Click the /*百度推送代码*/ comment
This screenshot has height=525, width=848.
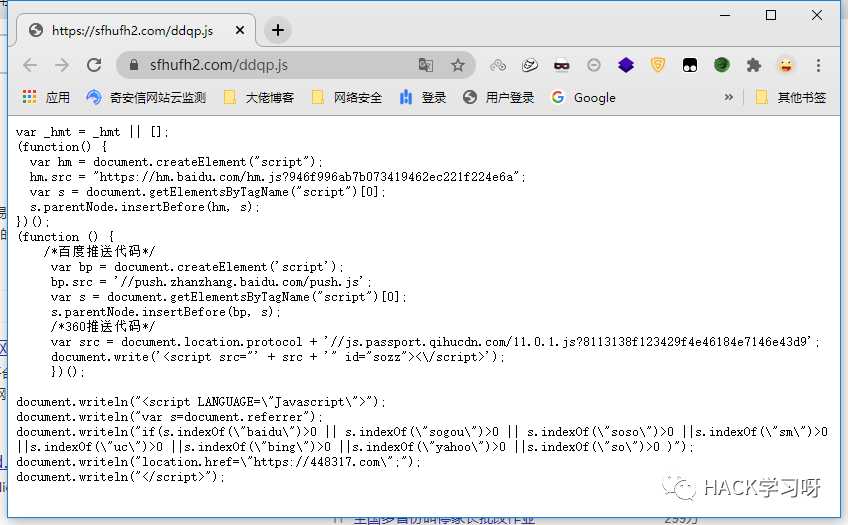(x=100, y=251)
